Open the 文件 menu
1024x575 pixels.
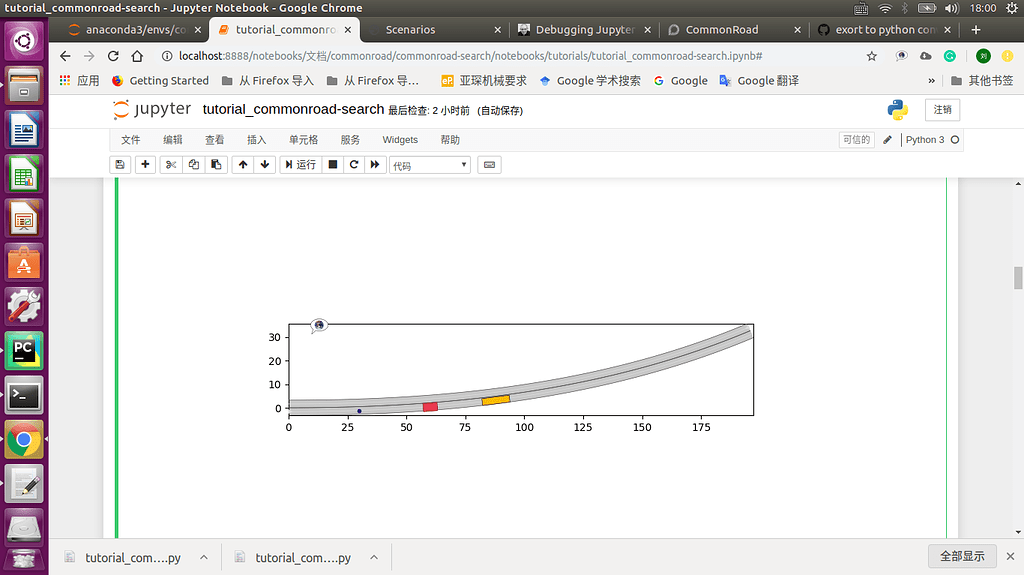(131, 140)
